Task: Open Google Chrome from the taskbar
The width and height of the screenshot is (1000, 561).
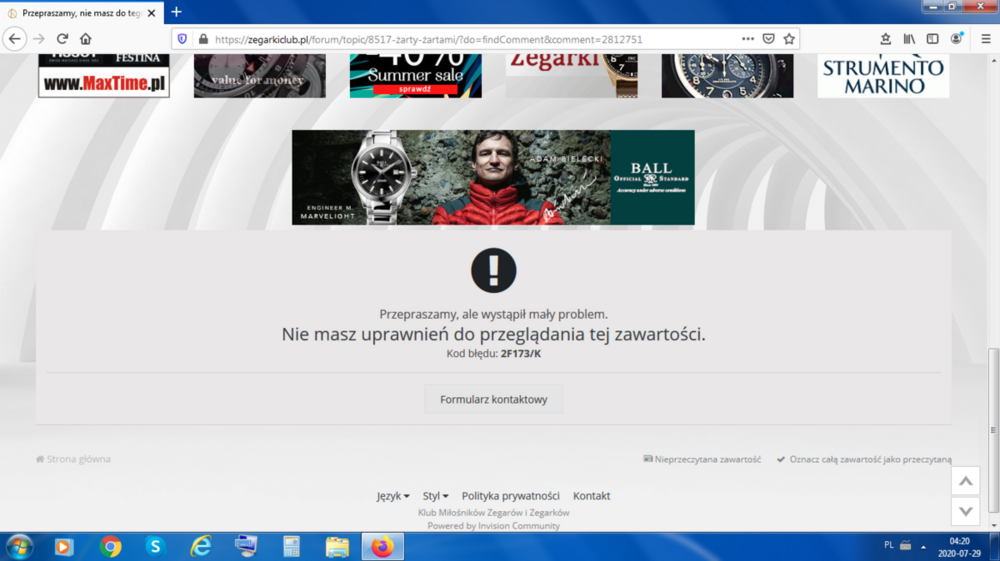Action: (x=110, y=547)
